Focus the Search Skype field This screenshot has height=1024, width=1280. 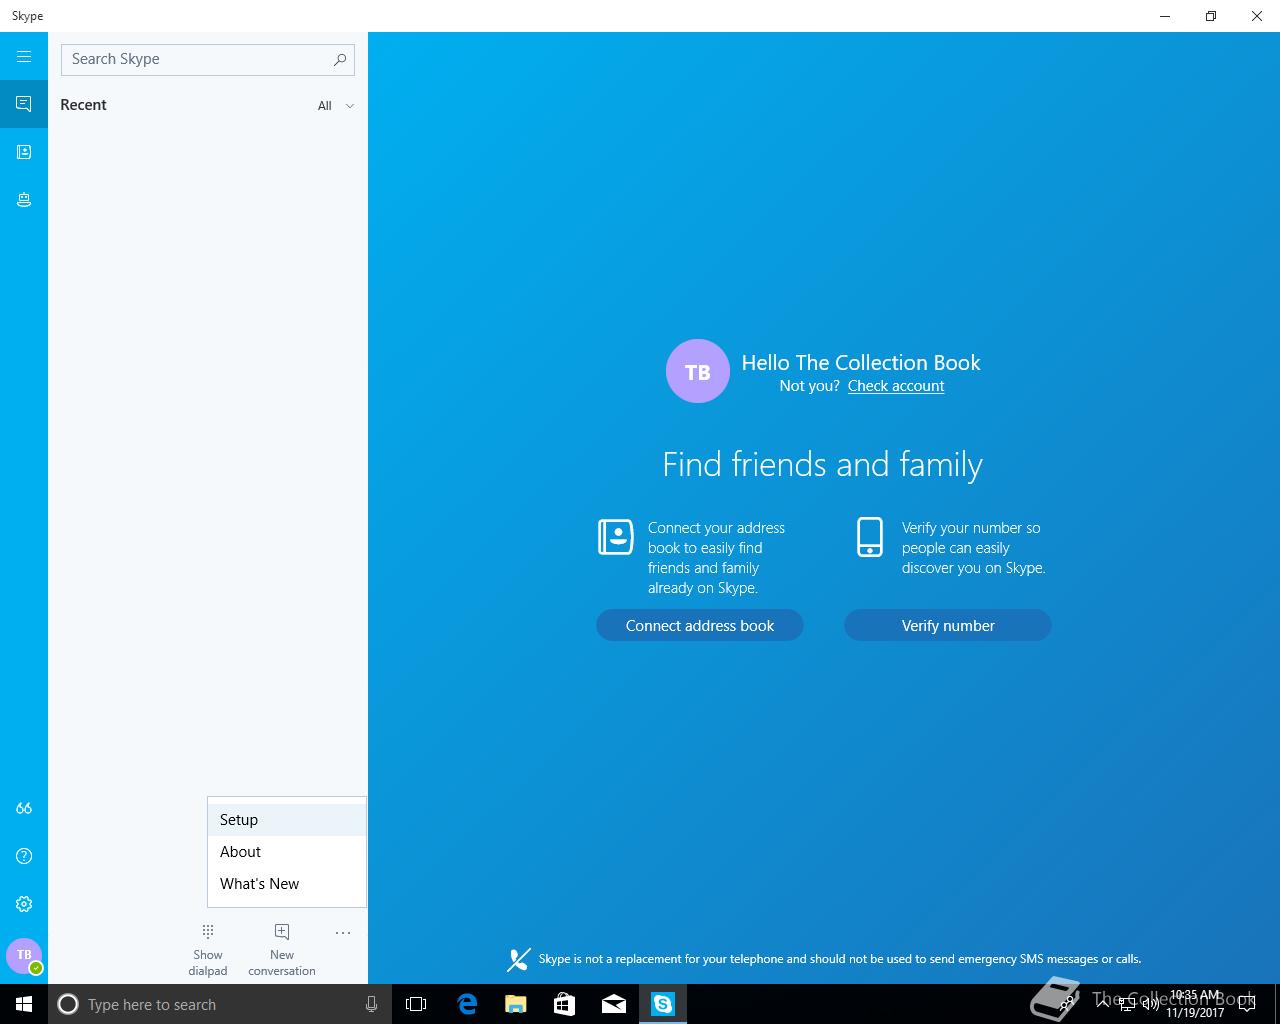(208, 60)
